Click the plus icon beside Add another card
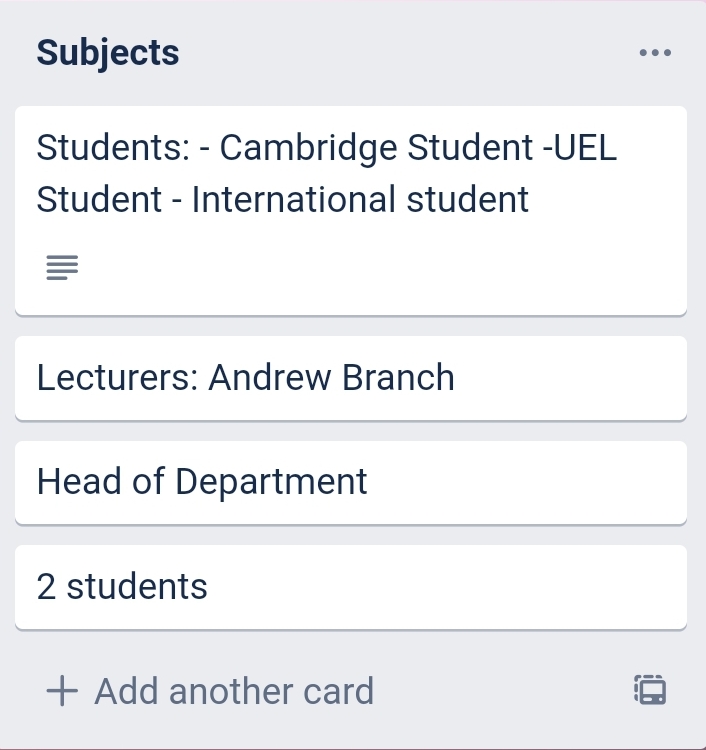This screenshot has height=750, width=706. (62, 691)
